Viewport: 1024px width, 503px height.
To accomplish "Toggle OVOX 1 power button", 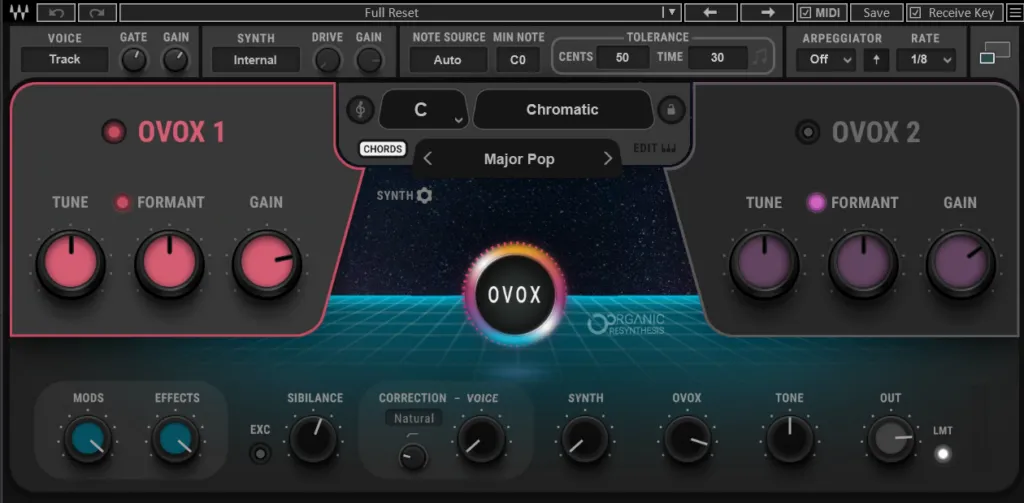I will coord(114,132).
